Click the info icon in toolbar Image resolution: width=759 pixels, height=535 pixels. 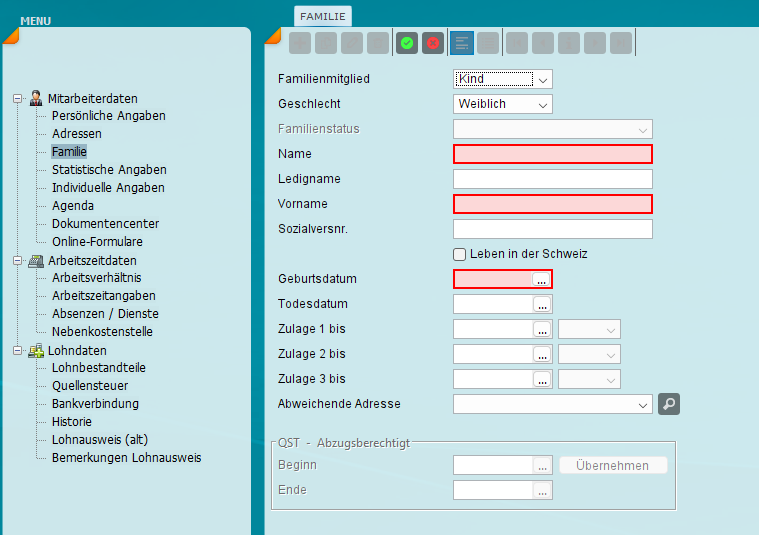tap(569, 44)
